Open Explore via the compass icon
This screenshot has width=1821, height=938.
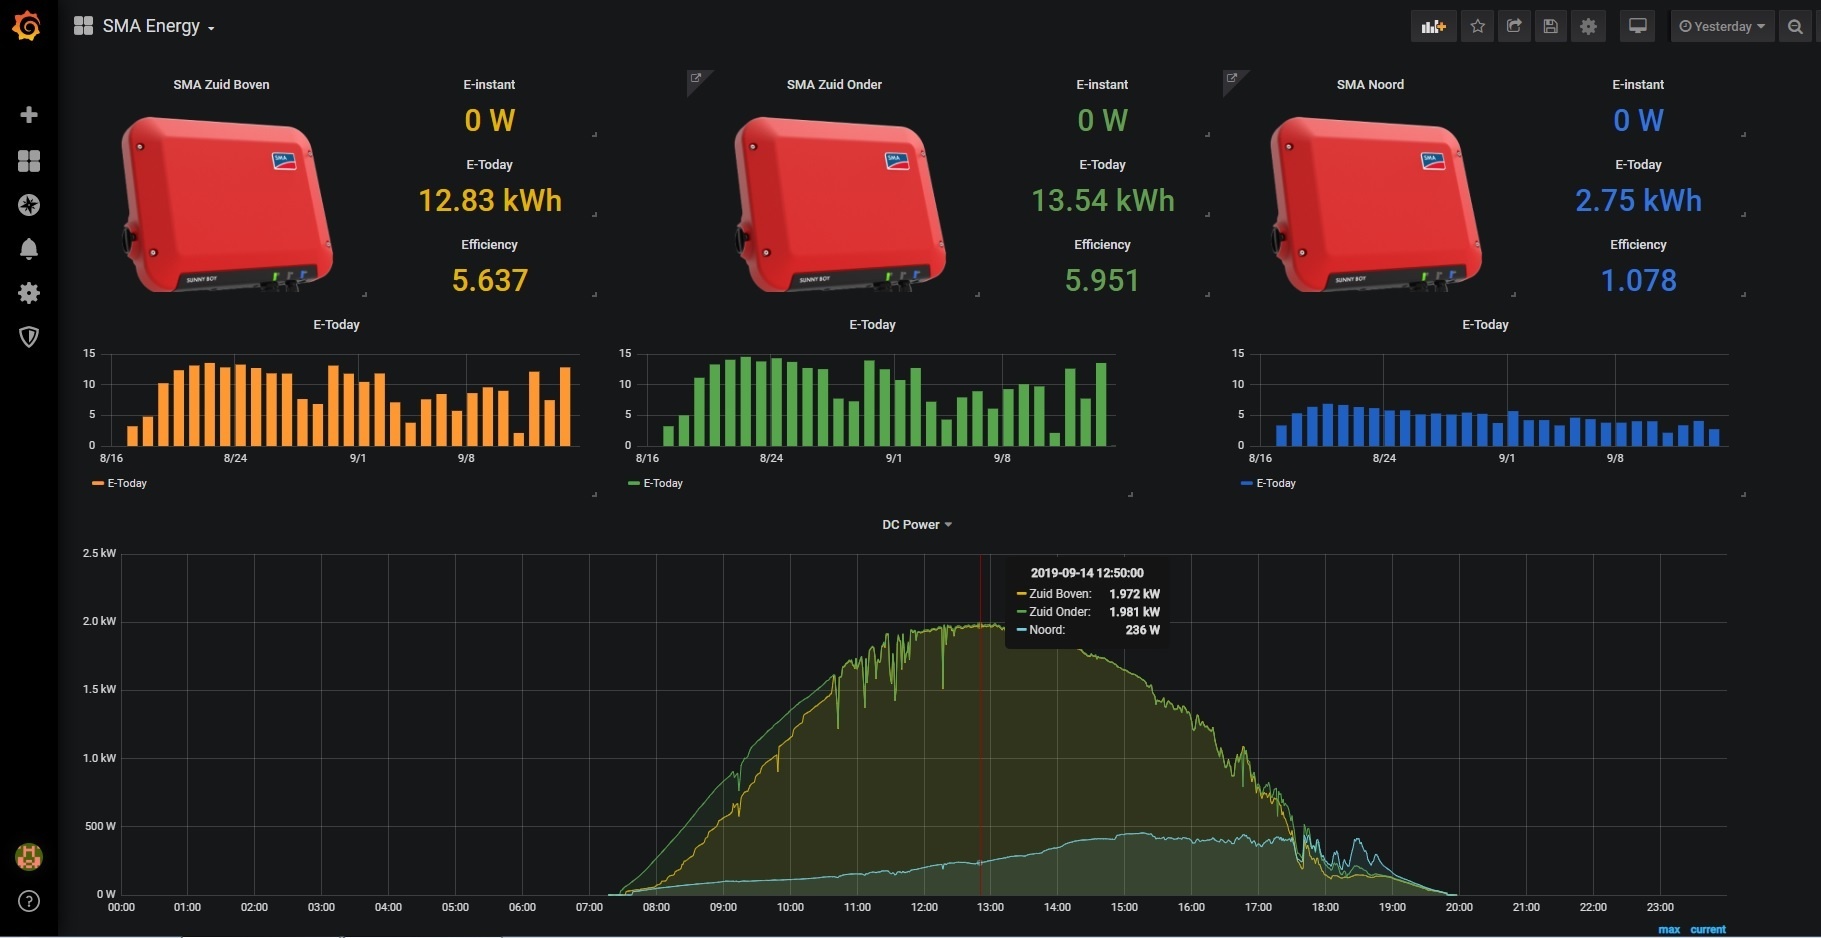[29, 205]
